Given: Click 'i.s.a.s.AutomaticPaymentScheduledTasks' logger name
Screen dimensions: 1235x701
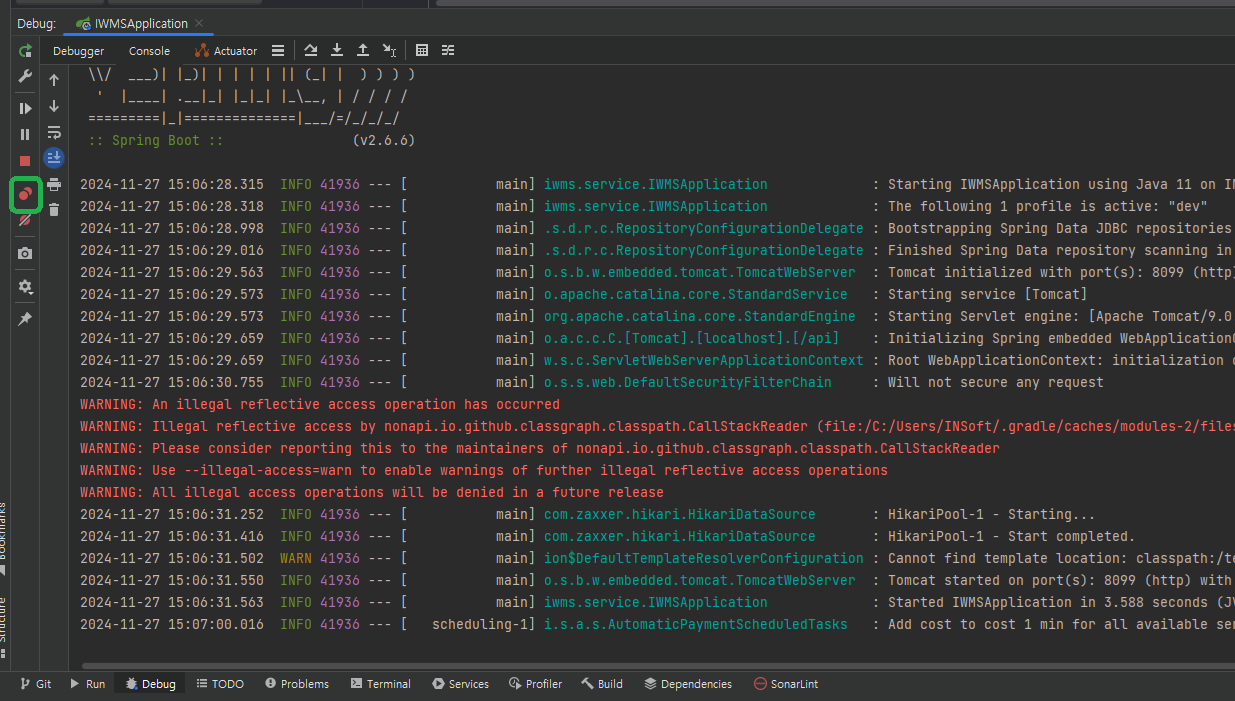Looking at the screenshot, I should [x=695, y=624].
